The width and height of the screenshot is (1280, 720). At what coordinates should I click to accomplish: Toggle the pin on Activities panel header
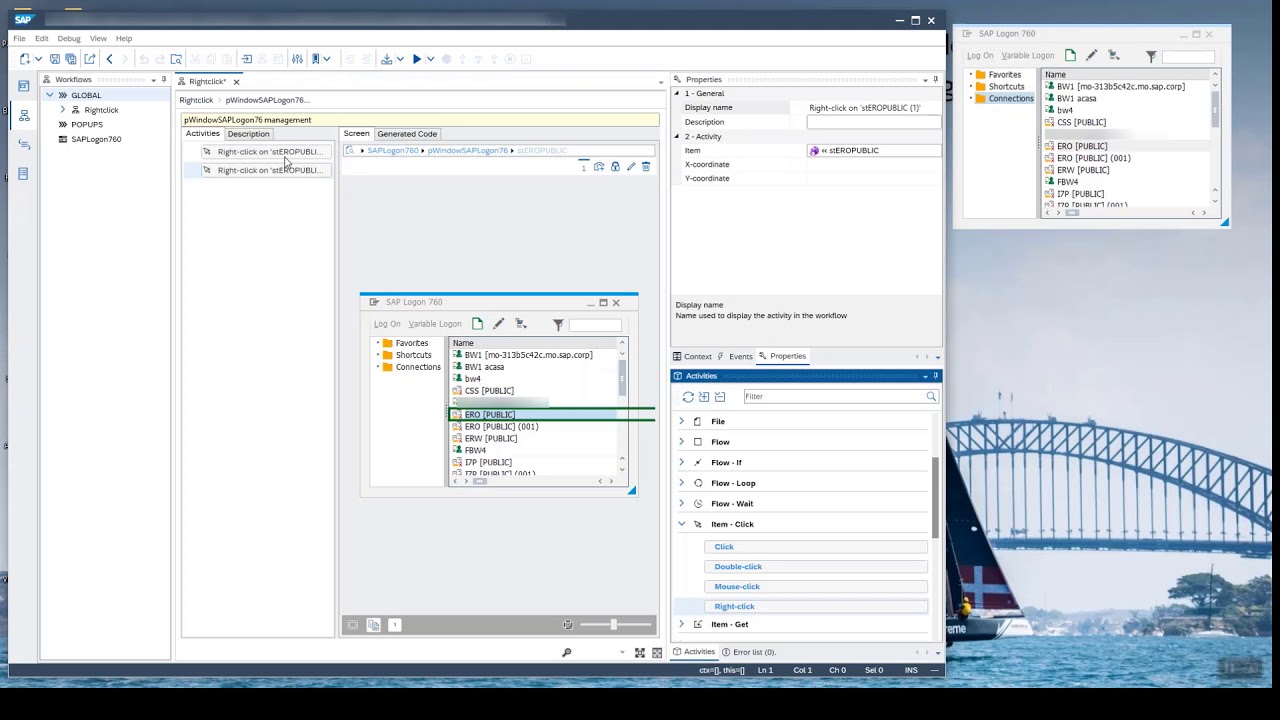[x=936, y=376]
